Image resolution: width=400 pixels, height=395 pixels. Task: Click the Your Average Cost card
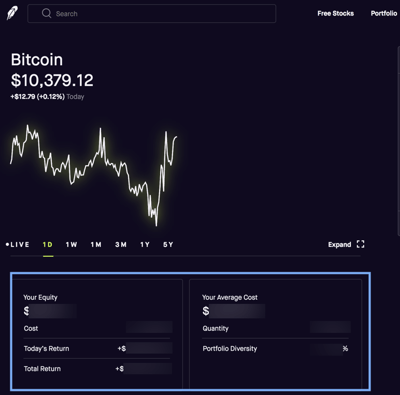275,334
